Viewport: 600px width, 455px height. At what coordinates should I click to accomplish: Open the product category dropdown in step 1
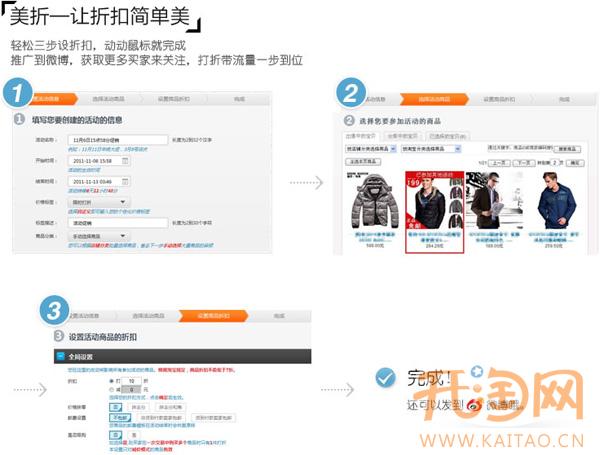click(97, 236)
